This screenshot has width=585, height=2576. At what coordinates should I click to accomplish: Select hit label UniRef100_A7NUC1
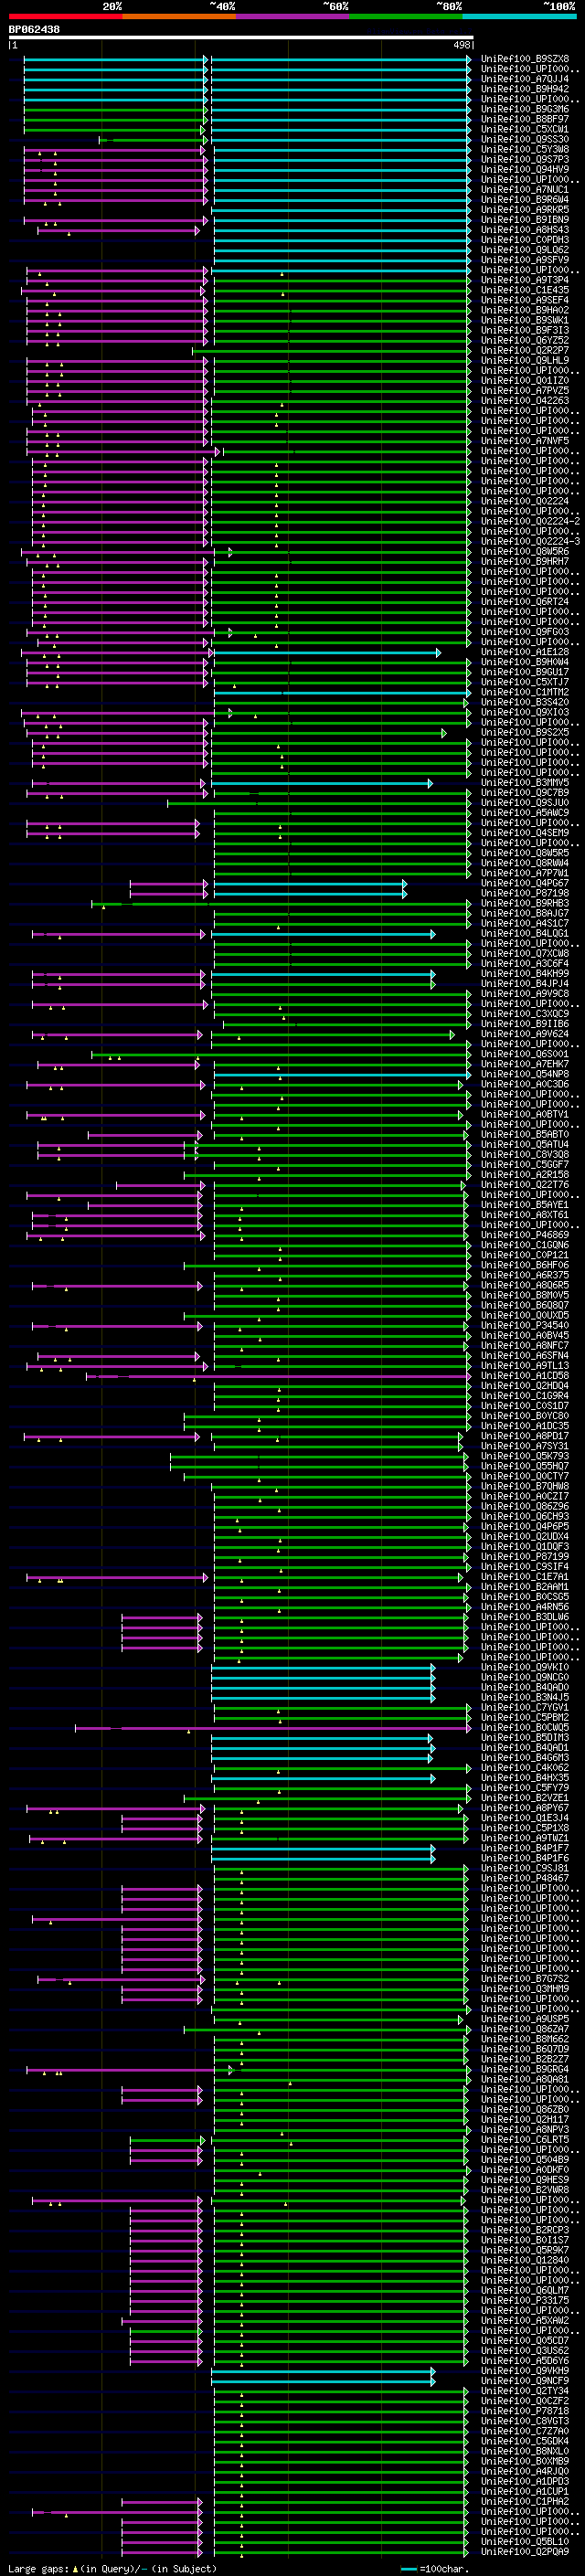(525, 190)
